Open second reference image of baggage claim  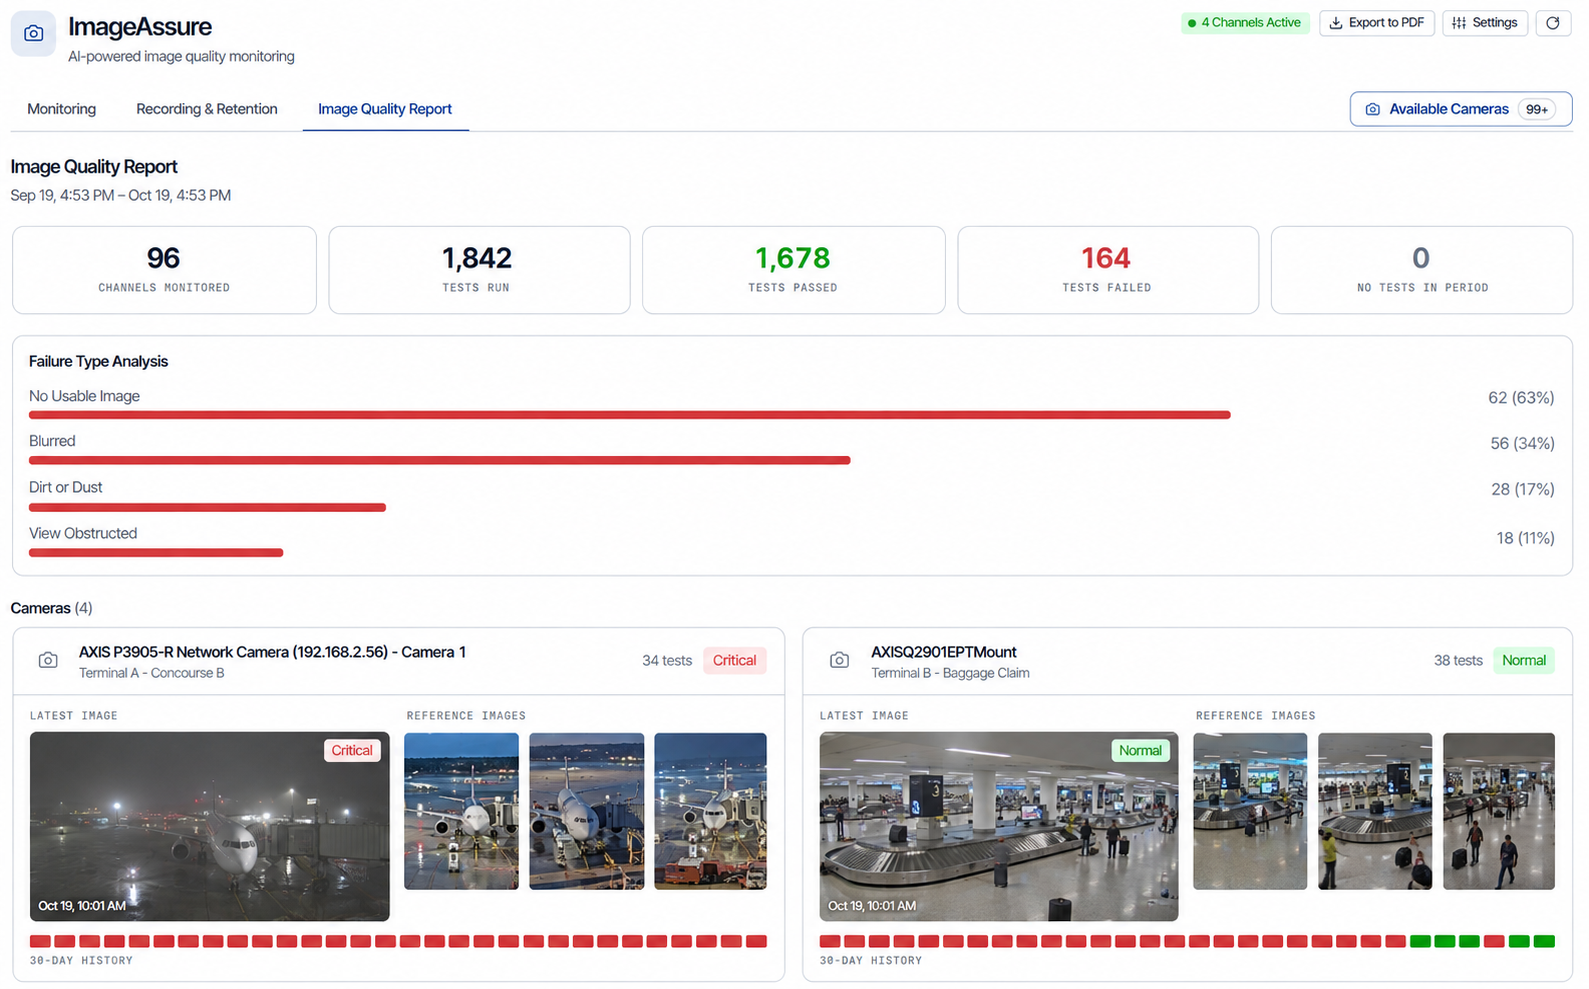tap(1375, 811)
